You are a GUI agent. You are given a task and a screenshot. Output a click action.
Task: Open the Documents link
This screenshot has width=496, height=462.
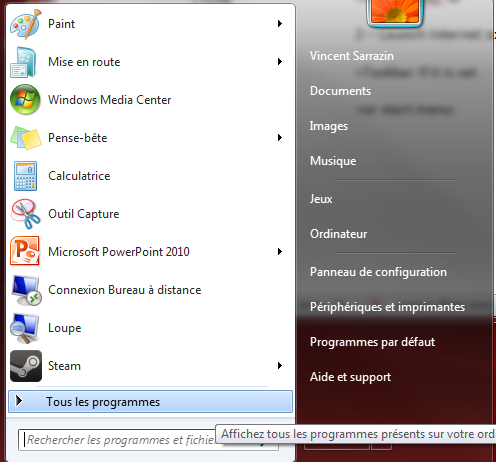(x=340, y=91)
